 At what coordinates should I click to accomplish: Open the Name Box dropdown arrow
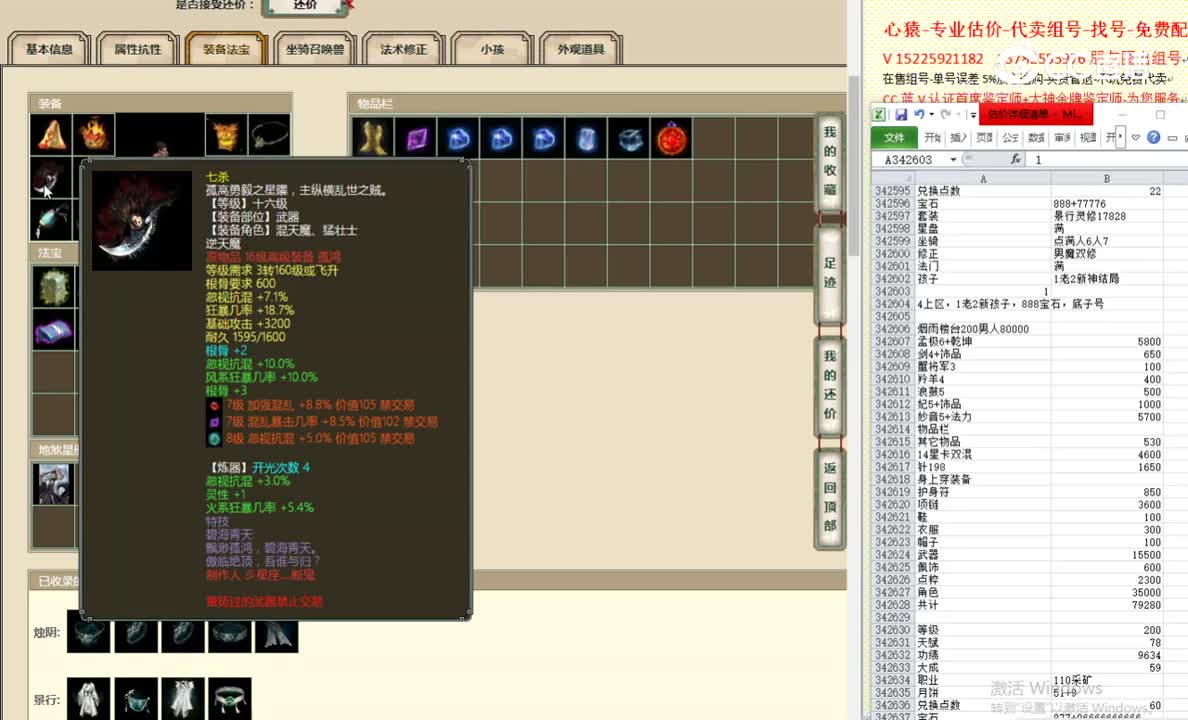click(953, 160)
